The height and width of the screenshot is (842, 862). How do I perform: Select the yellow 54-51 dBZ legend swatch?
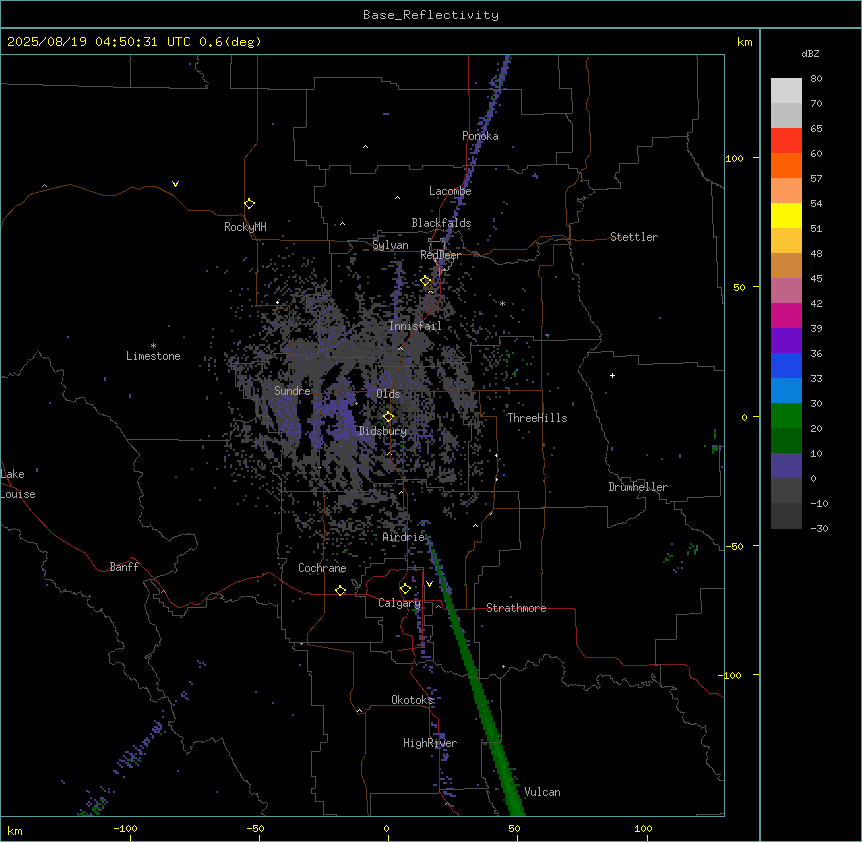[x=786, y=215]
